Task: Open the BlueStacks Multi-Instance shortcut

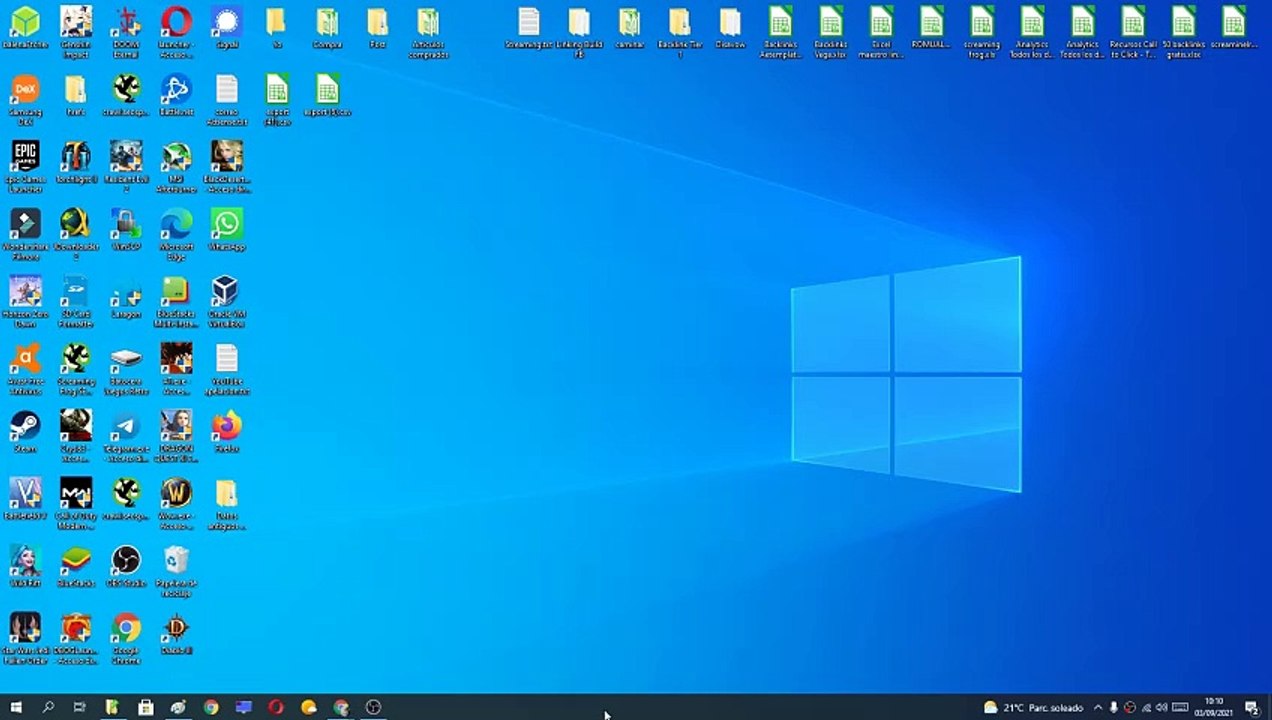Action: tap(176, 301)
